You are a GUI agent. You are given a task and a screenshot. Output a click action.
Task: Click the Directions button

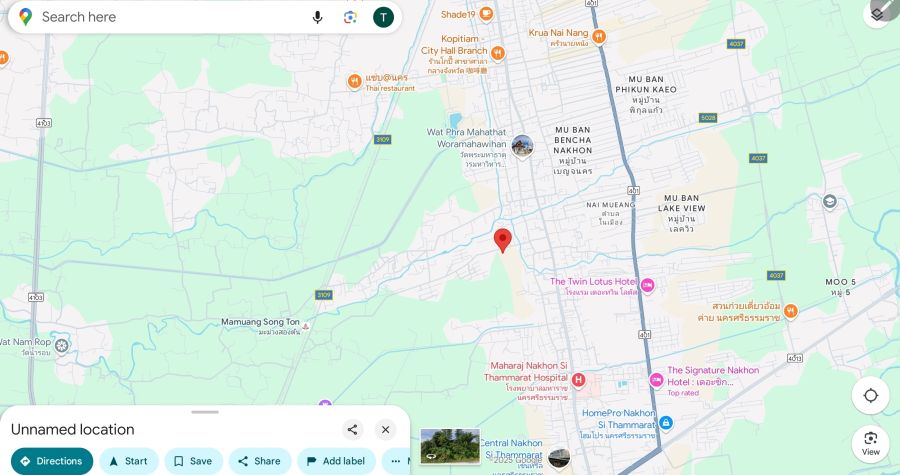click(51, 461)
